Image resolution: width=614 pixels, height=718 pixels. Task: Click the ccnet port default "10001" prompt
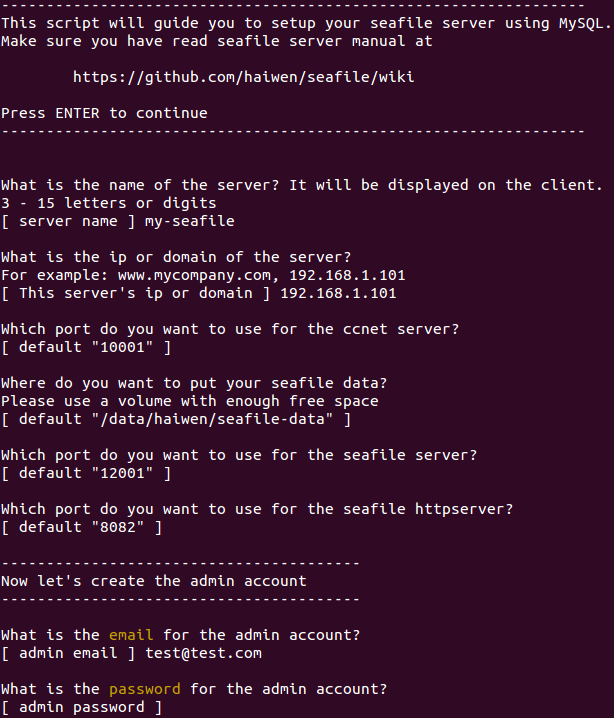click(x=86, y=347)
